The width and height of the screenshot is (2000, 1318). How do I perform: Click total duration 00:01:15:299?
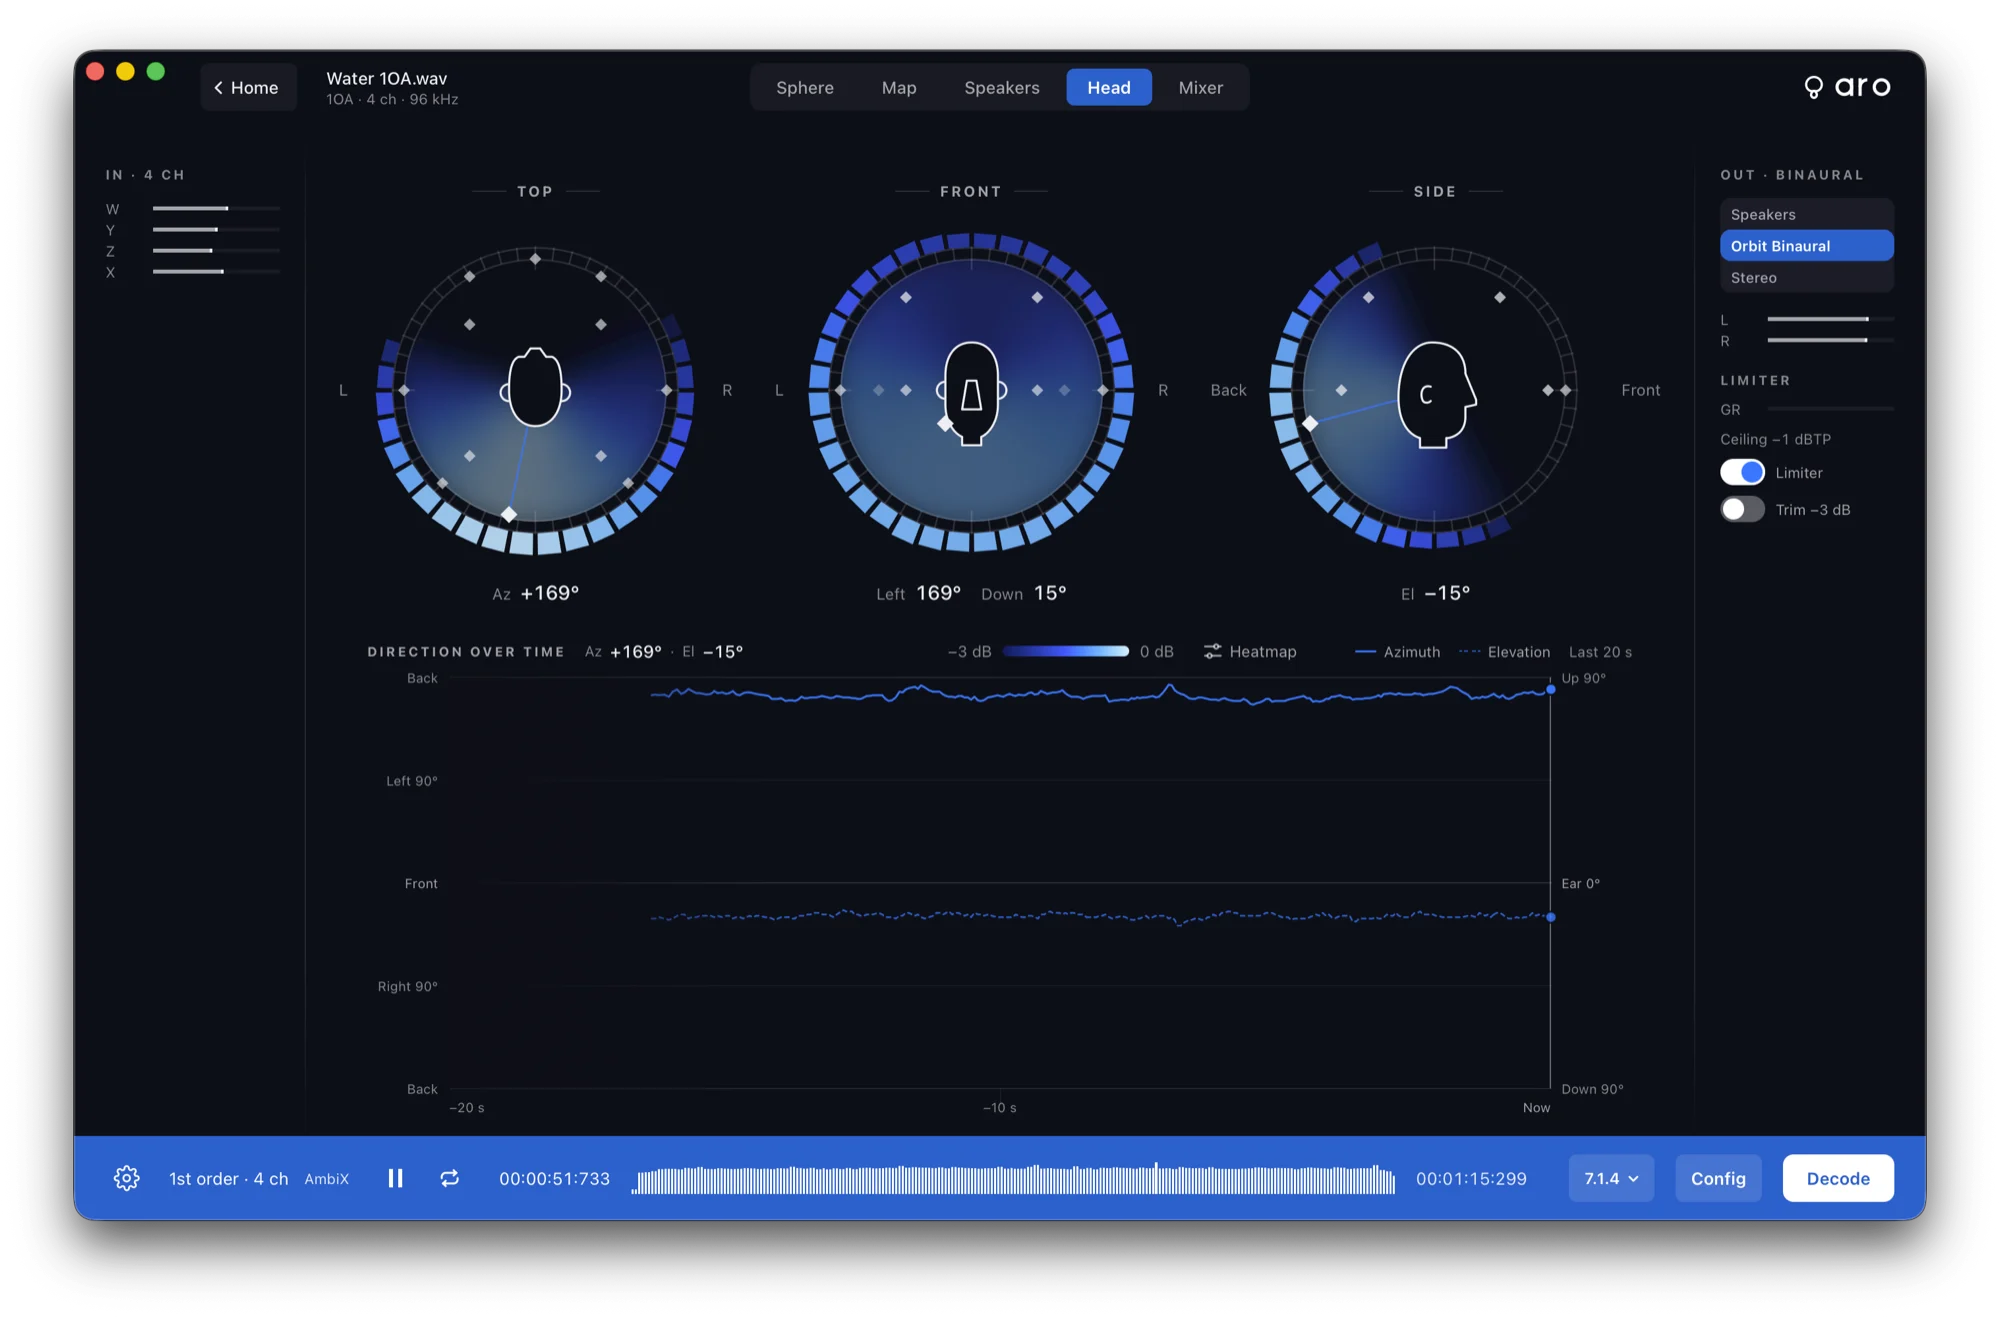click(x=1471, y=1179)
